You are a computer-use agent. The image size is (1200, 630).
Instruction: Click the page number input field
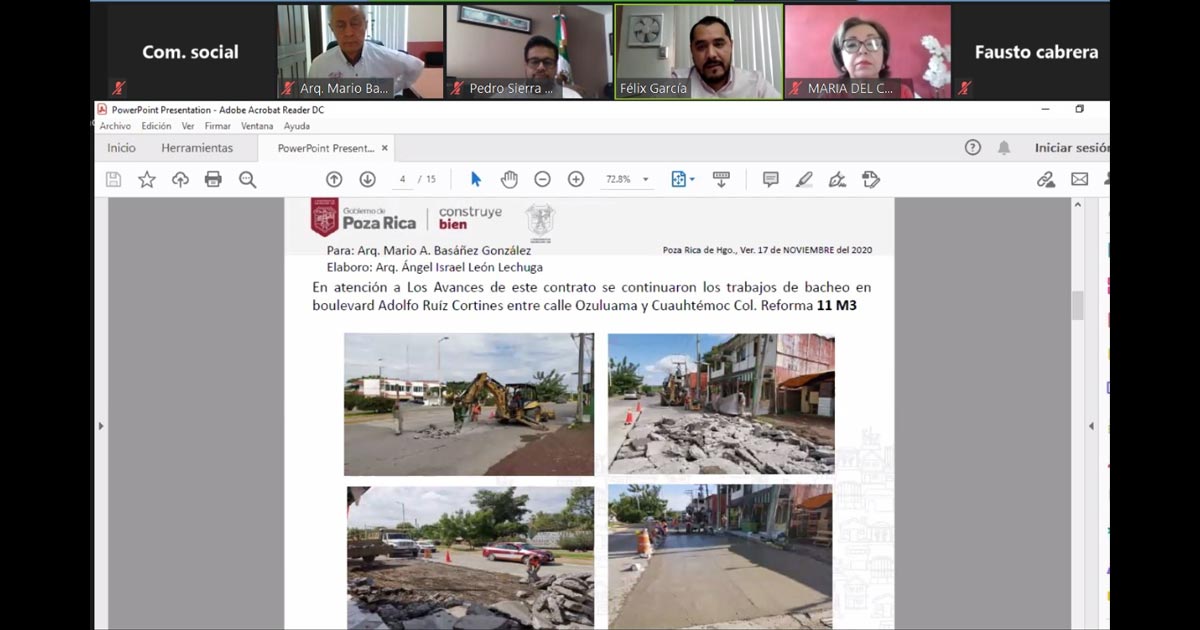(x=403, y=179)
